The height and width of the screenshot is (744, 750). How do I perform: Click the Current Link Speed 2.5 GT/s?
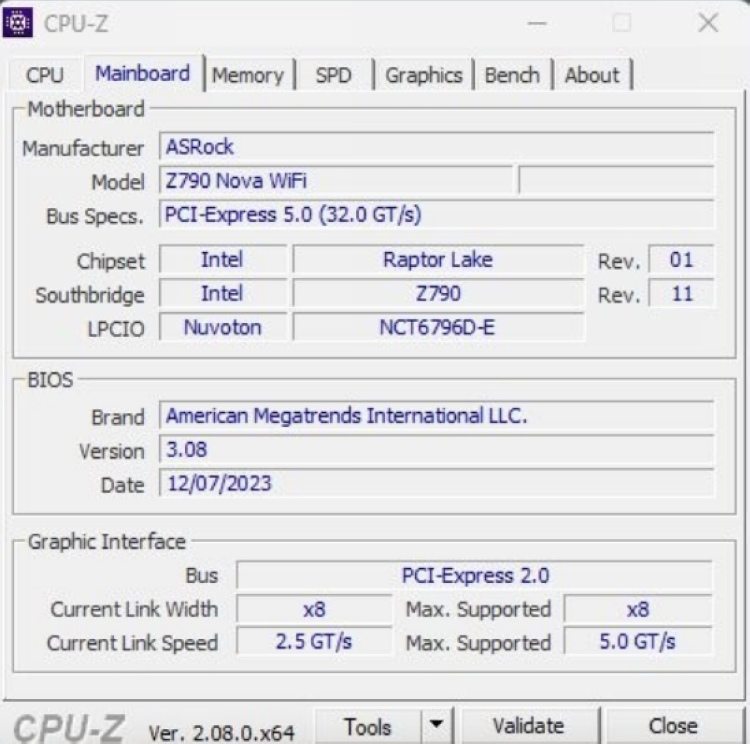pos(314,641)
